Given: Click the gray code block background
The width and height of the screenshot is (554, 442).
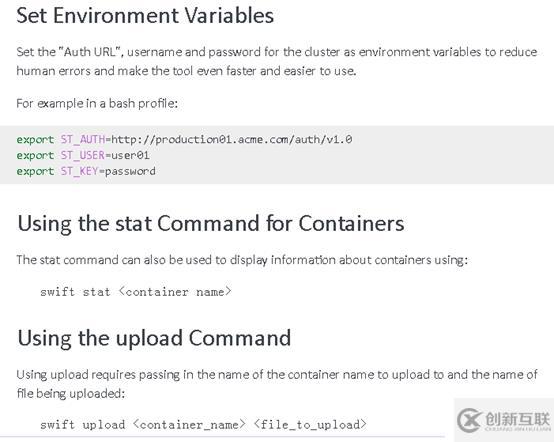Looking at the screenshot, I should coord(277,155).
